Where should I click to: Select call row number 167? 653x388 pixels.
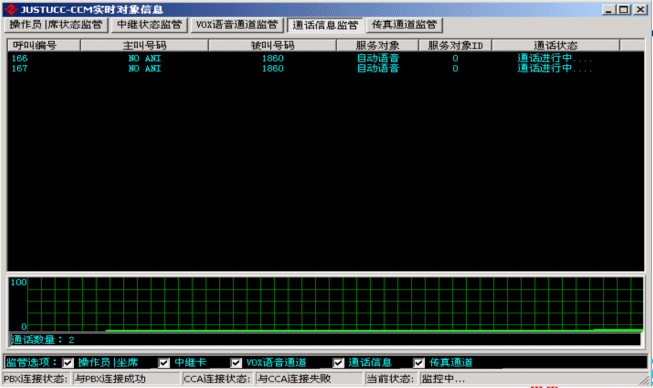(x=326, y=69)
